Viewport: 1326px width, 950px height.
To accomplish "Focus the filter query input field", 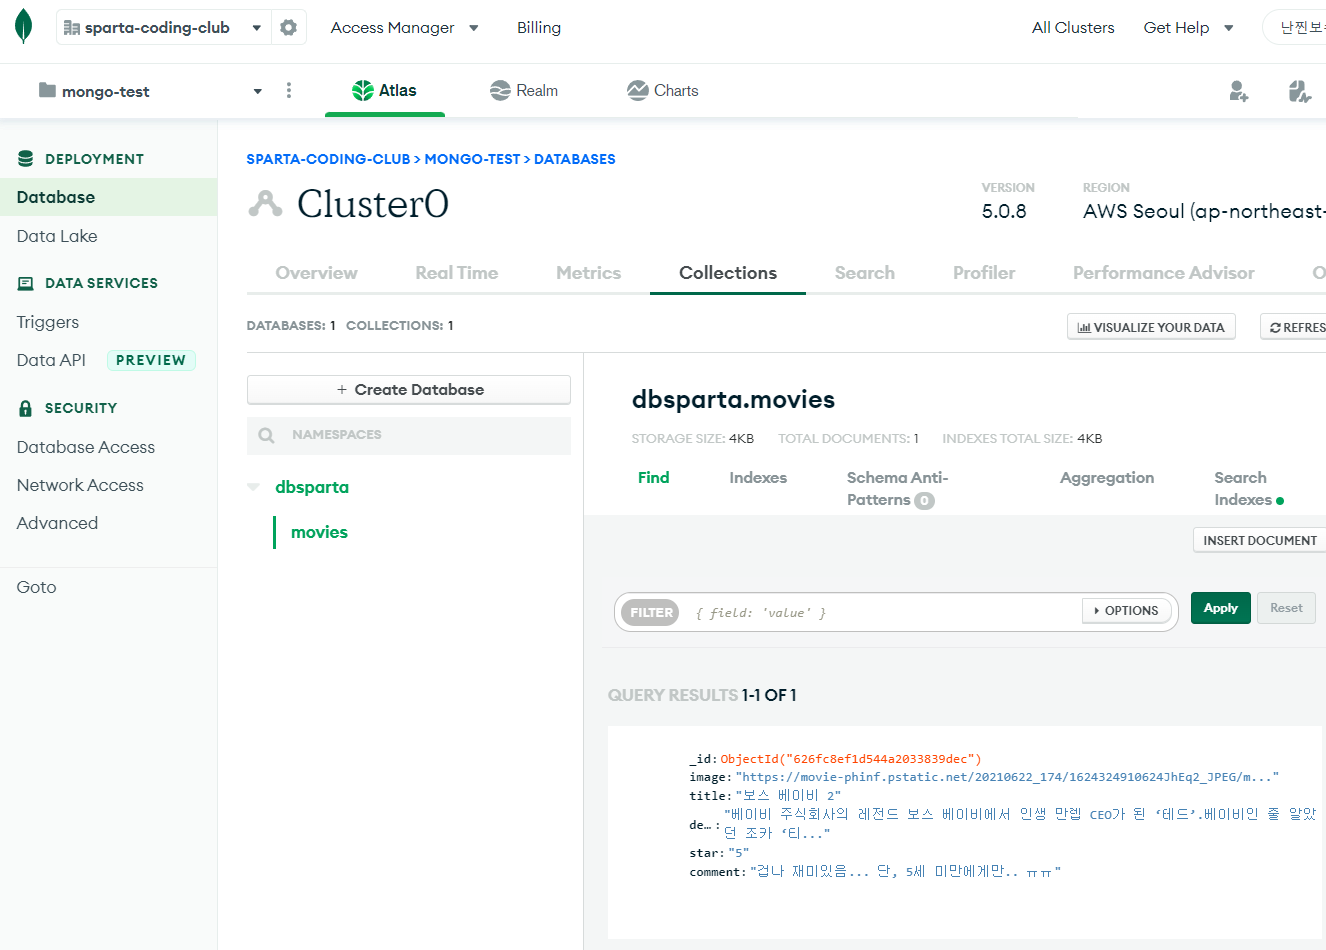I will (883, 613).
